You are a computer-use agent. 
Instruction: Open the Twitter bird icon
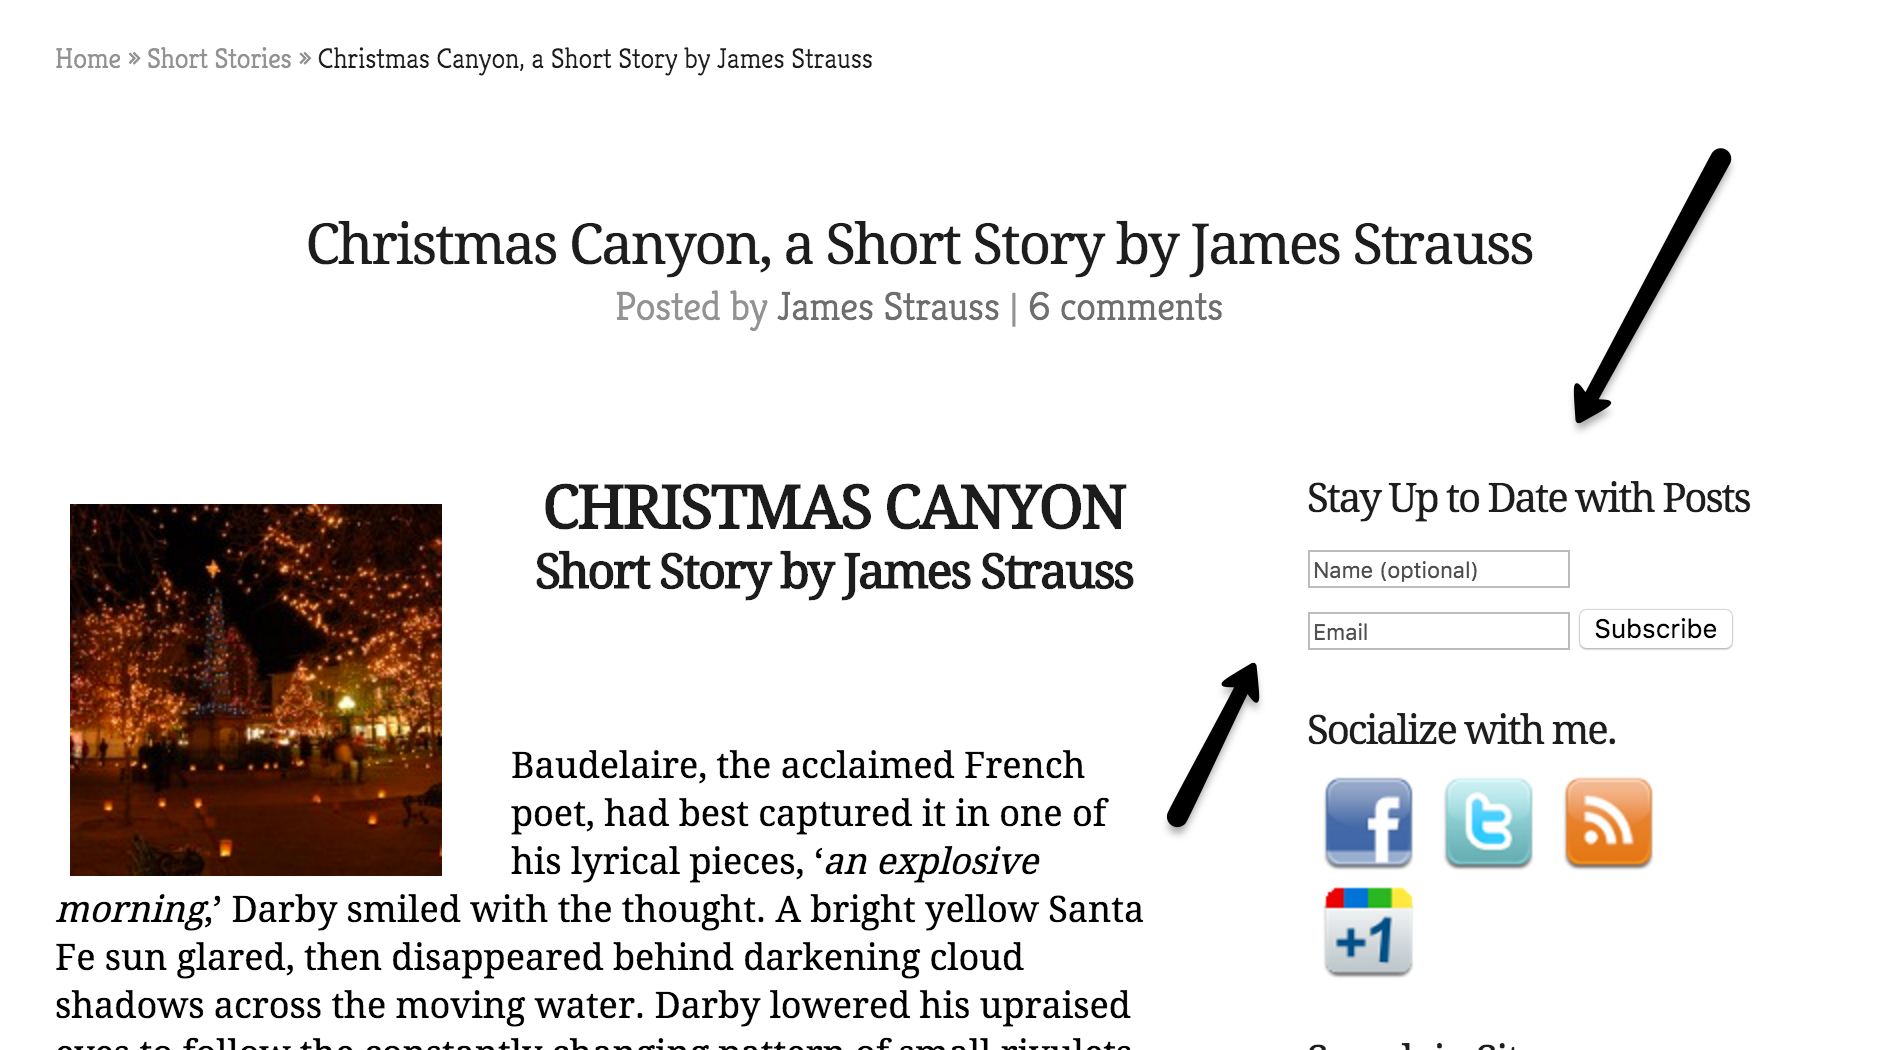(x=1488, y=822)
